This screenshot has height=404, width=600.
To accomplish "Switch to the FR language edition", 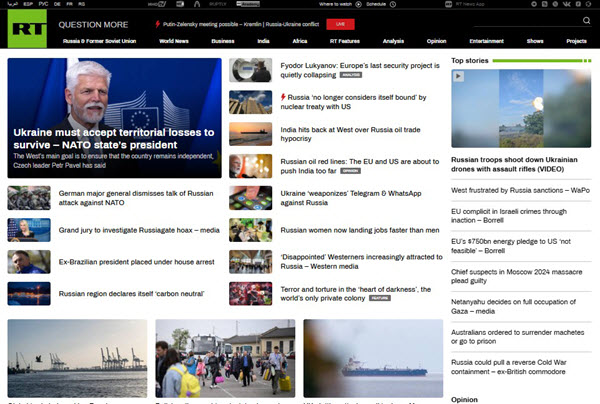I will pyautogui.click(x=69, y=4).
